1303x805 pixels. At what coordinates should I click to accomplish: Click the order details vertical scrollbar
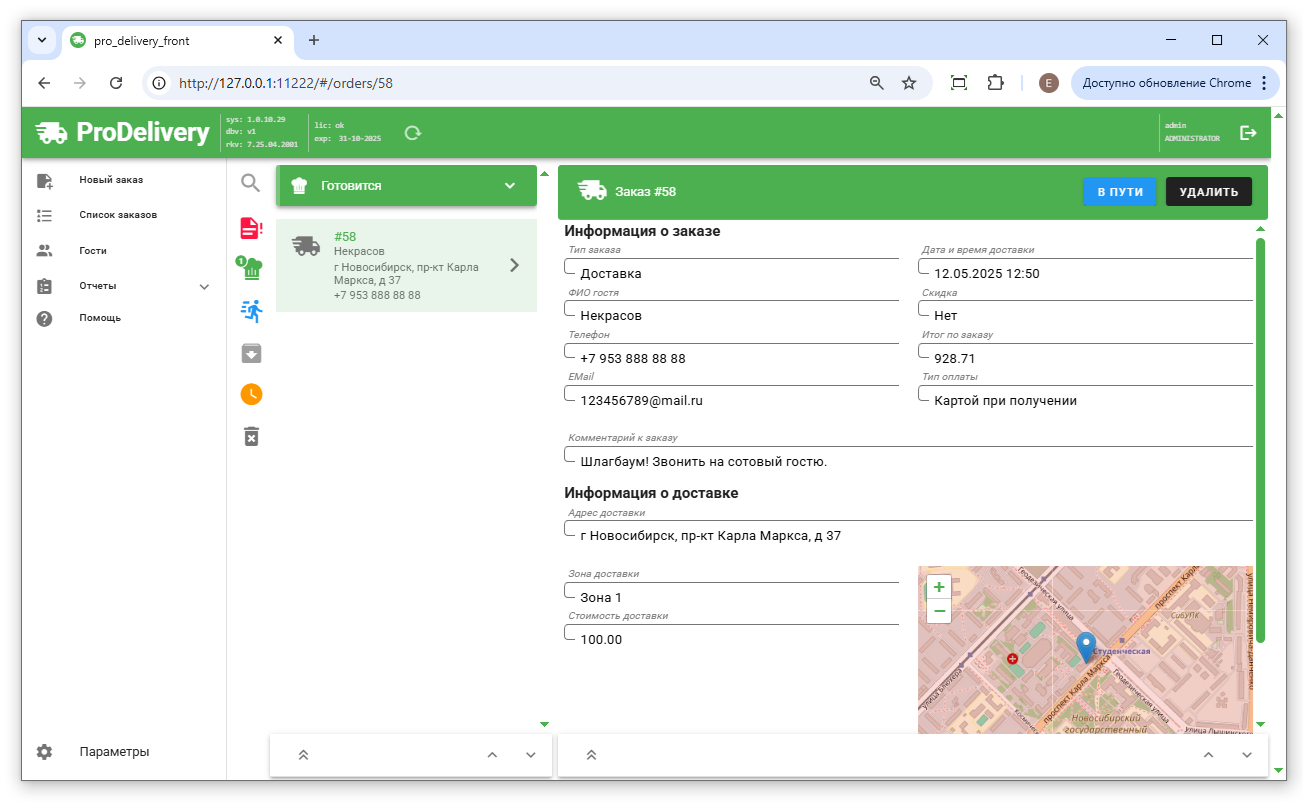1260,440
